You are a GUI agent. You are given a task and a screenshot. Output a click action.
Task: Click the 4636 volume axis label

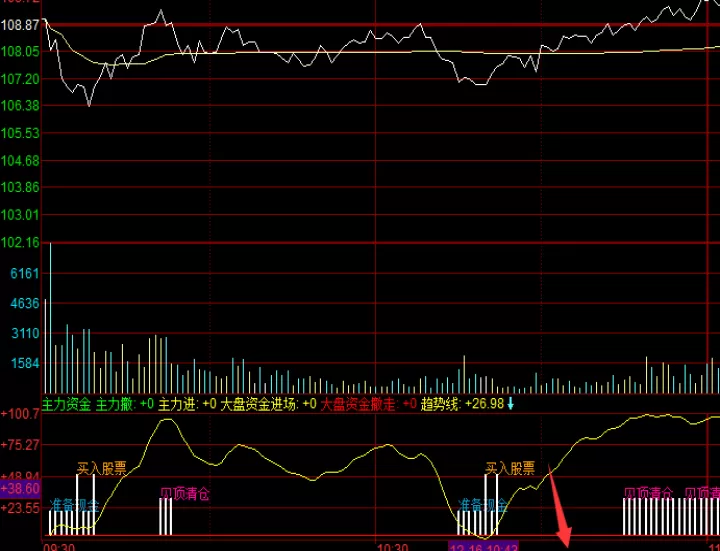tap(25, 304)
